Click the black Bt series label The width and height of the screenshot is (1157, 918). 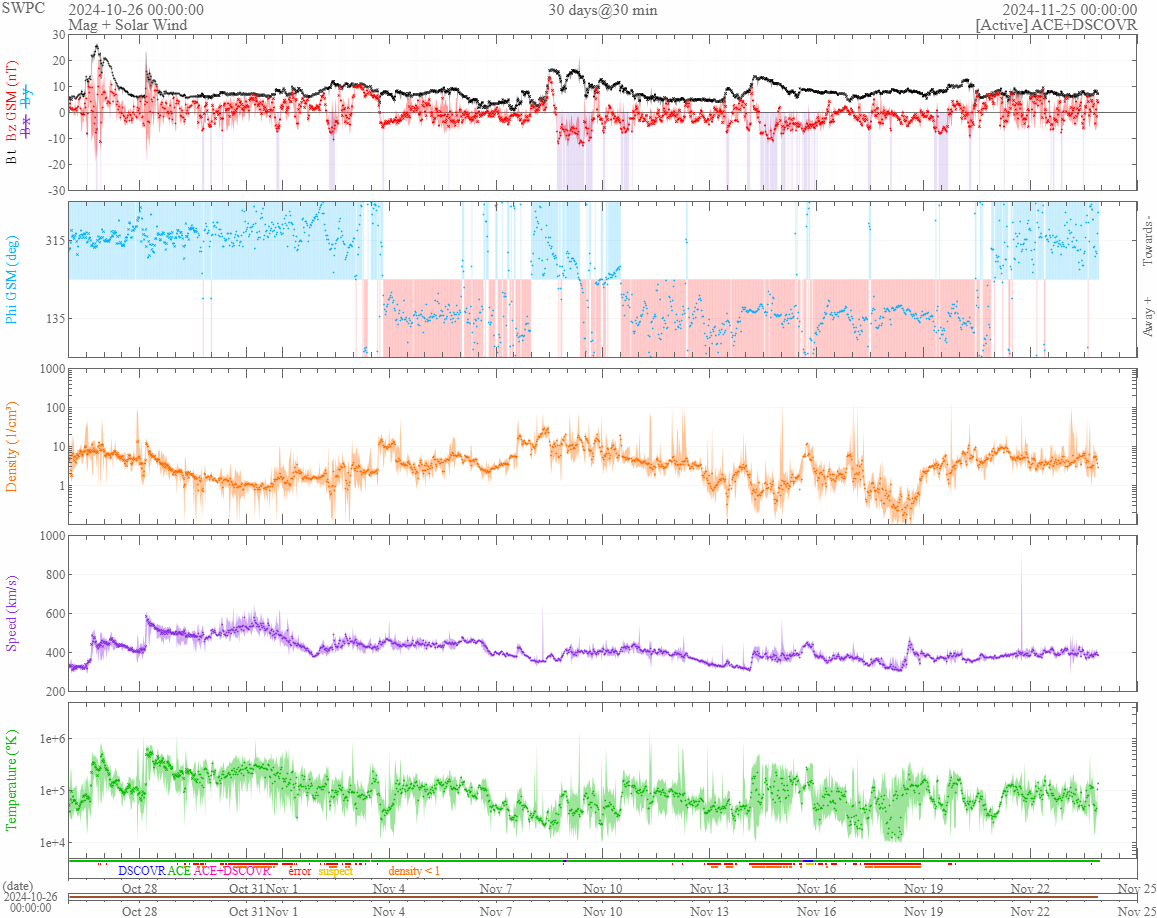tap(13, 156)
